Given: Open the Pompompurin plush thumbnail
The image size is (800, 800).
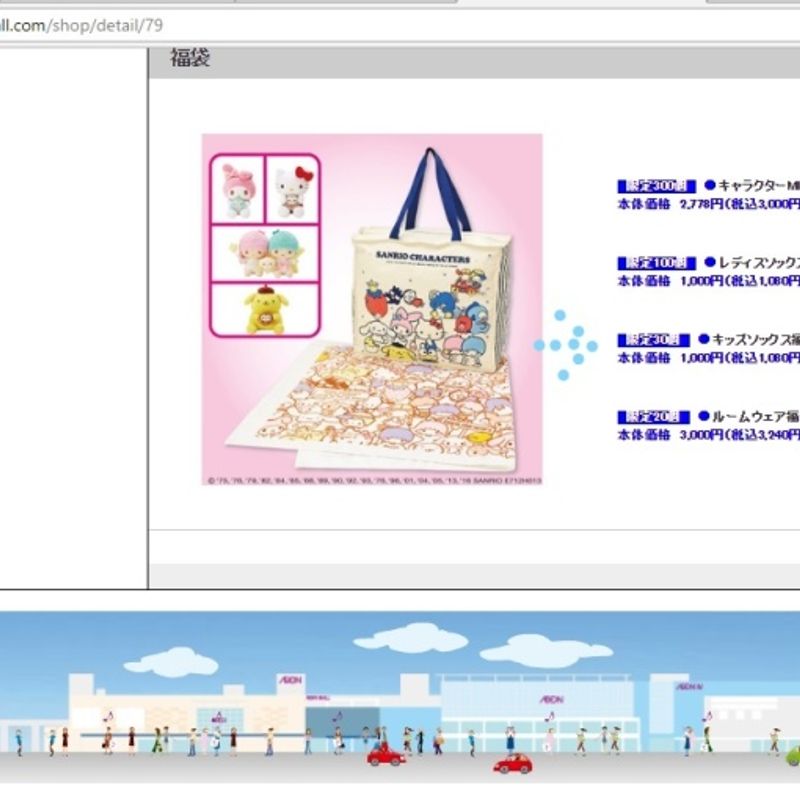Looking at the screenshot, I should click(x=265, y=309).
